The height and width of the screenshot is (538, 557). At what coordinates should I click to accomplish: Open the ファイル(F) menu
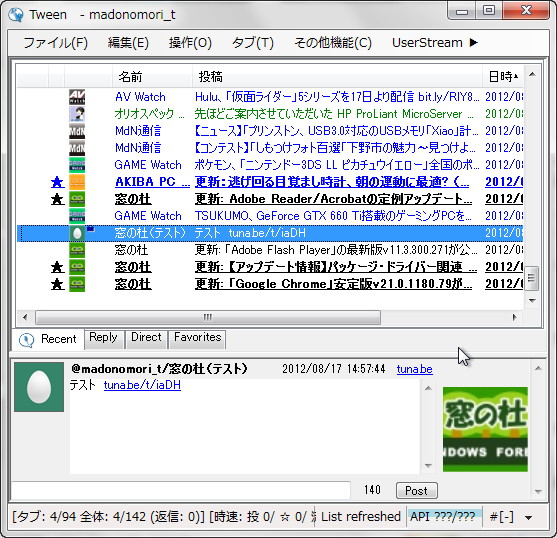coord(55,43)
